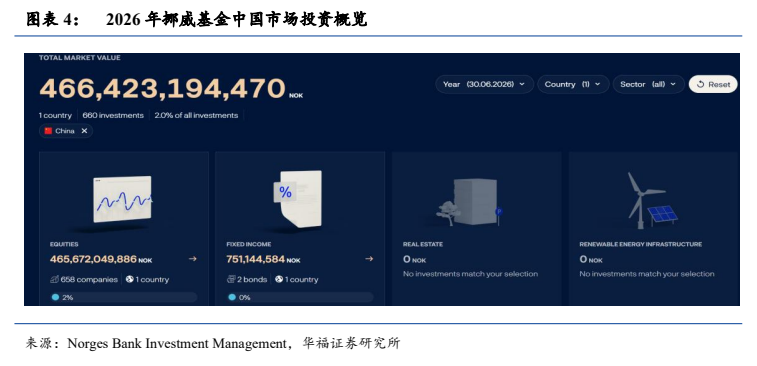Screen dimensions: 757x366
Task: Remove the China filter chip via X
Action: pos(84,131)
